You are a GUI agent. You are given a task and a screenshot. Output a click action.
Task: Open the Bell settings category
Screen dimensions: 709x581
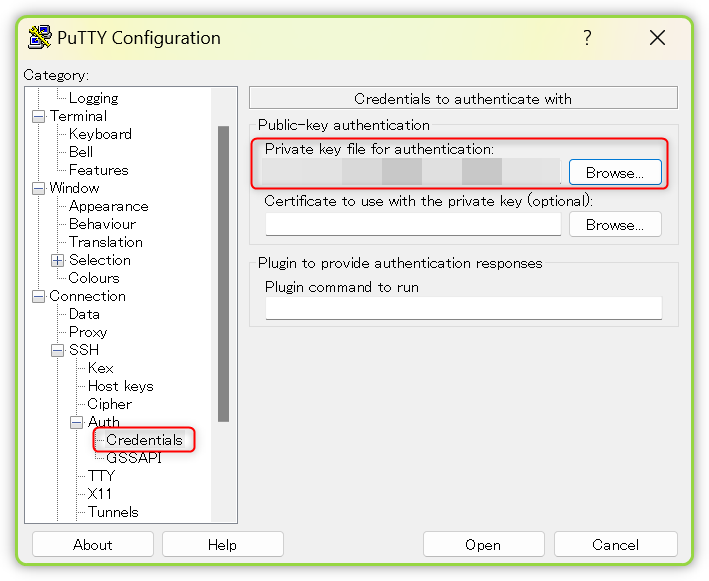tap(81, 152)
